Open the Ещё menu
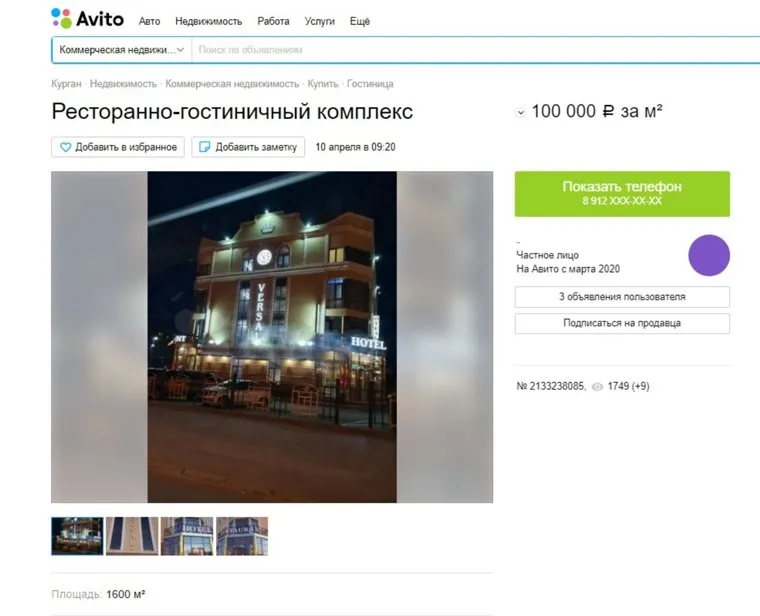The width and height of the screenshot is (760, 616). pos(360,21)
